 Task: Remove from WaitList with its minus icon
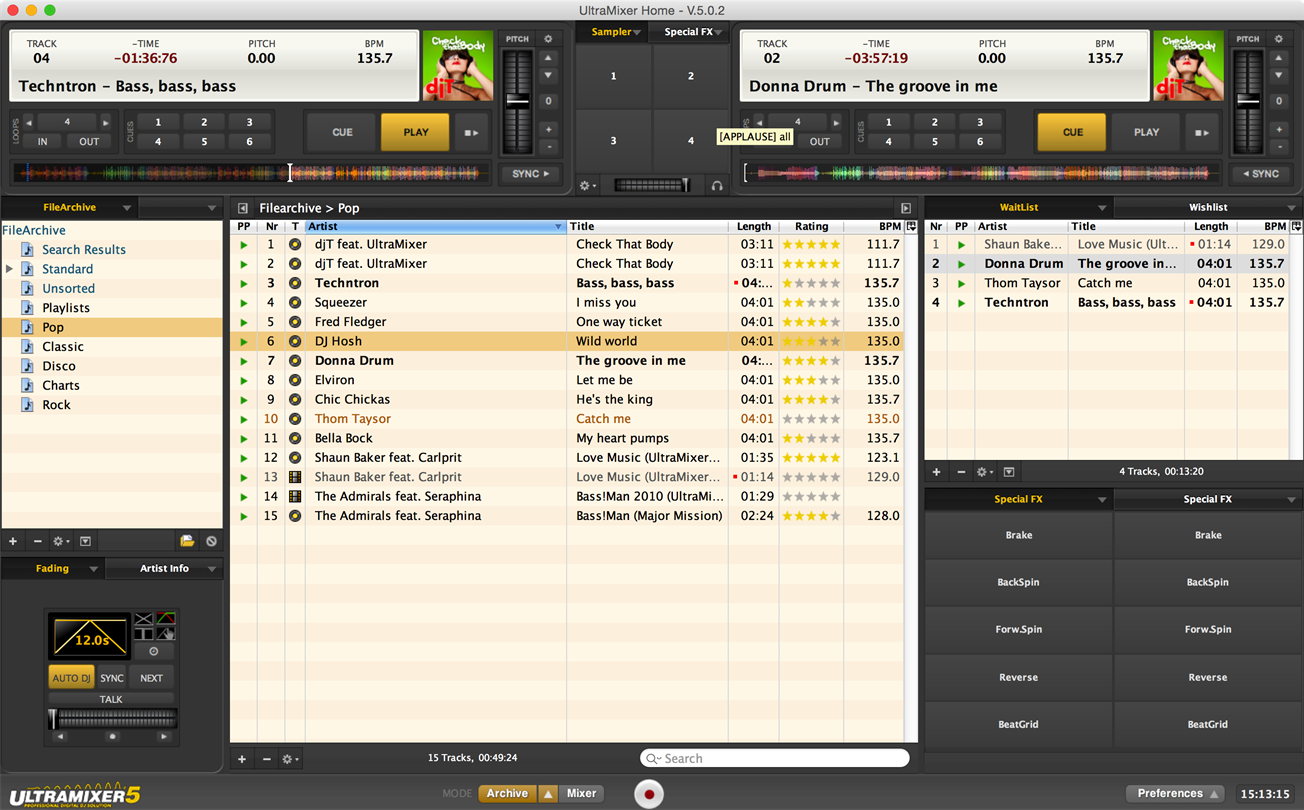click(960, 472)
